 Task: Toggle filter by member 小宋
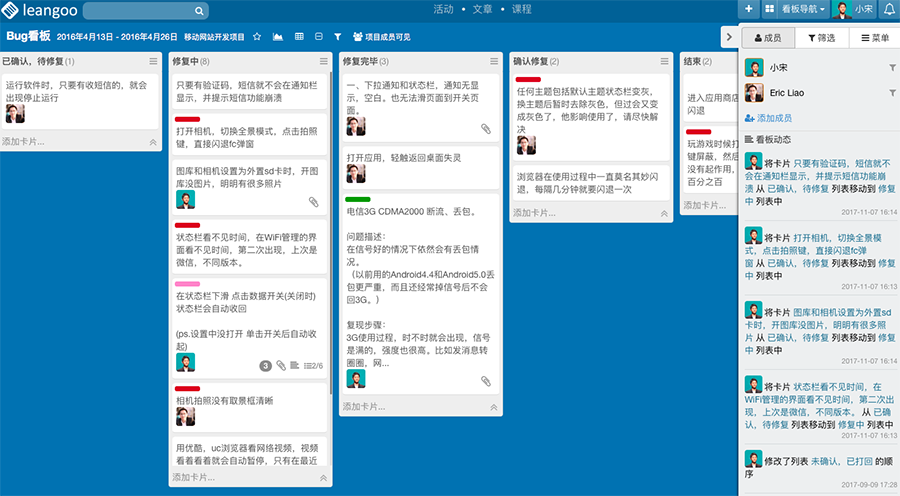click(892, 67)
